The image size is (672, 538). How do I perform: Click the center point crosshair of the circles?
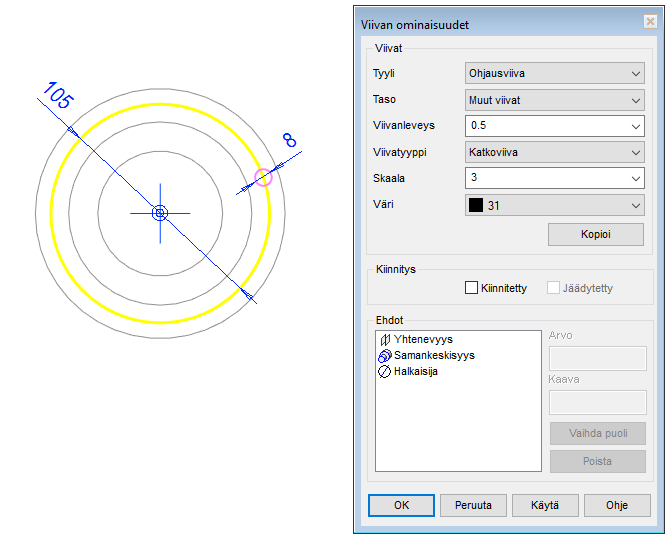[159, 213]
